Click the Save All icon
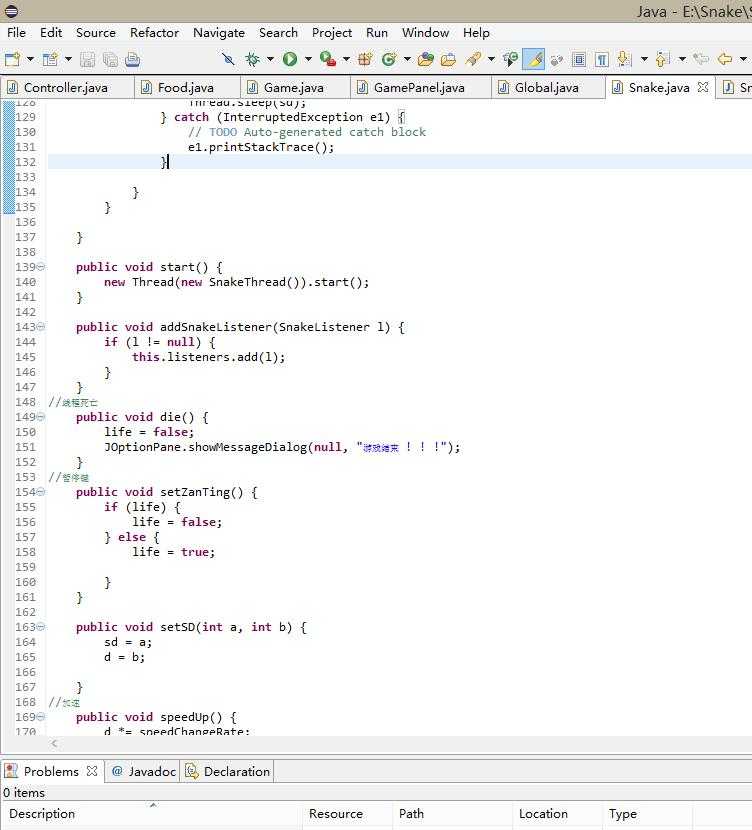Screen dimensions: 752x830 click(x=110, y=59)
